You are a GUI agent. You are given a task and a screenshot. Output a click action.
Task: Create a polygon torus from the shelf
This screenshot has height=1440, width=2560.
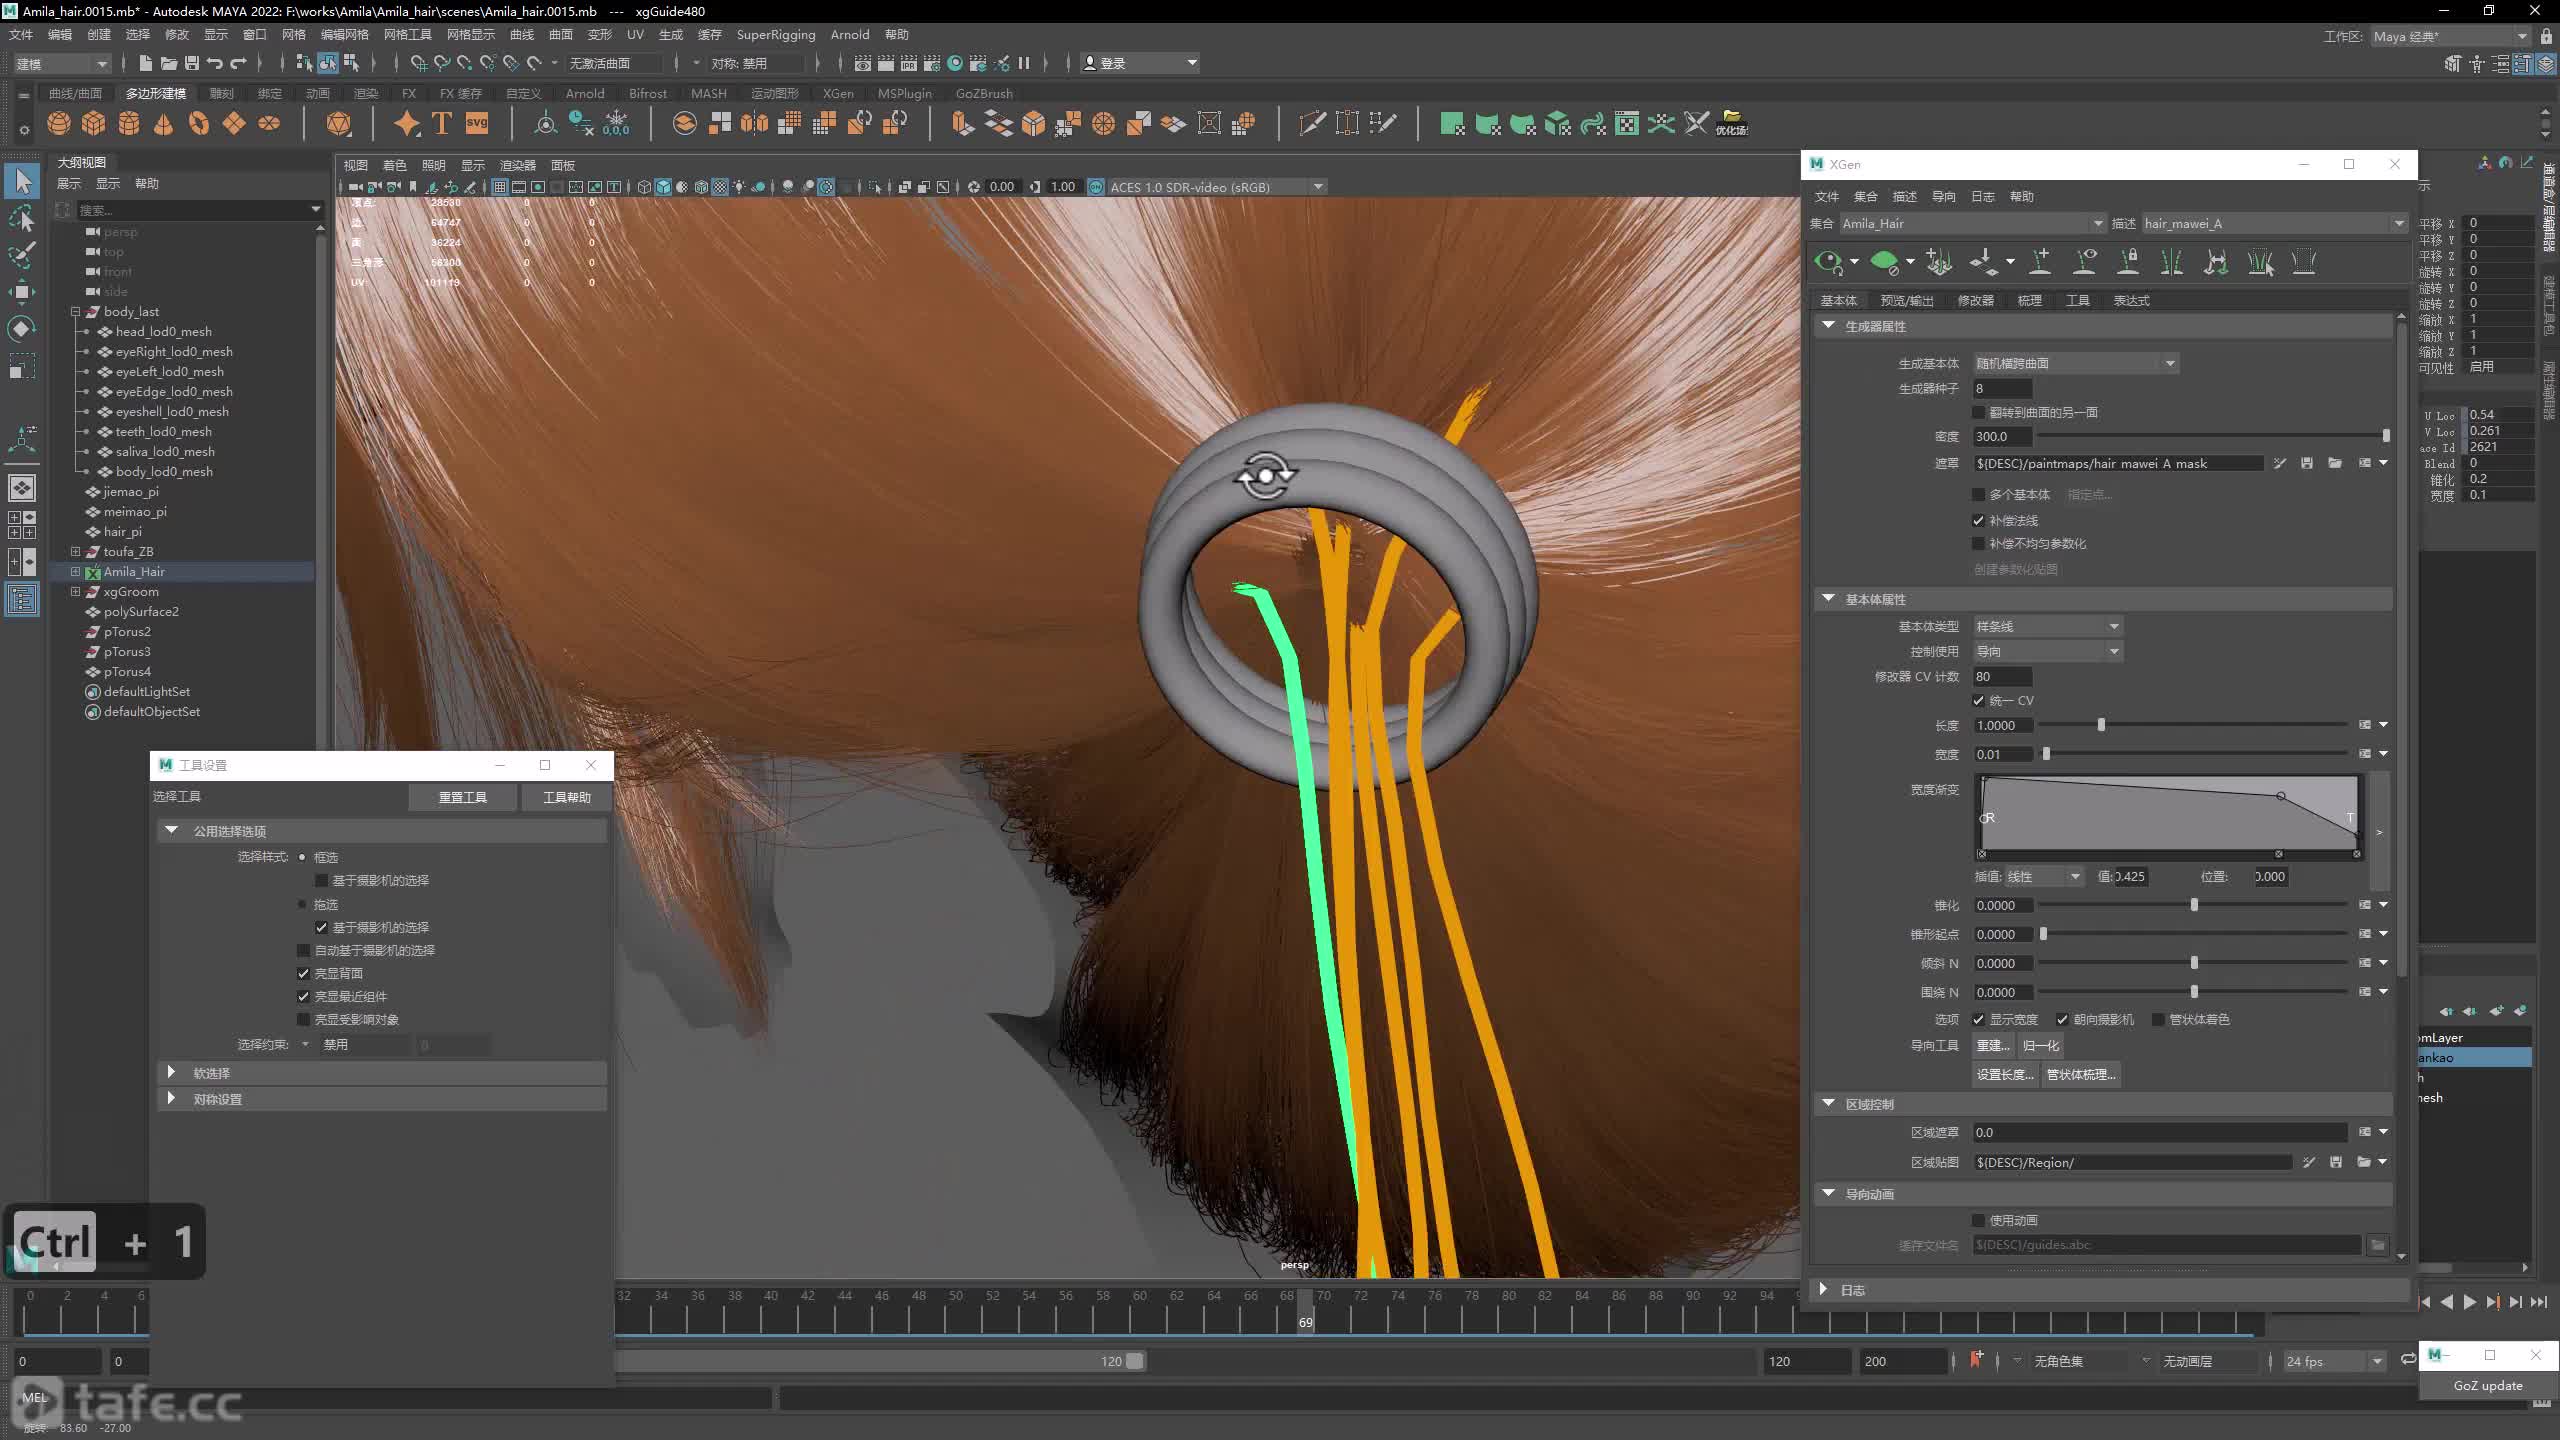click(199, 124)
